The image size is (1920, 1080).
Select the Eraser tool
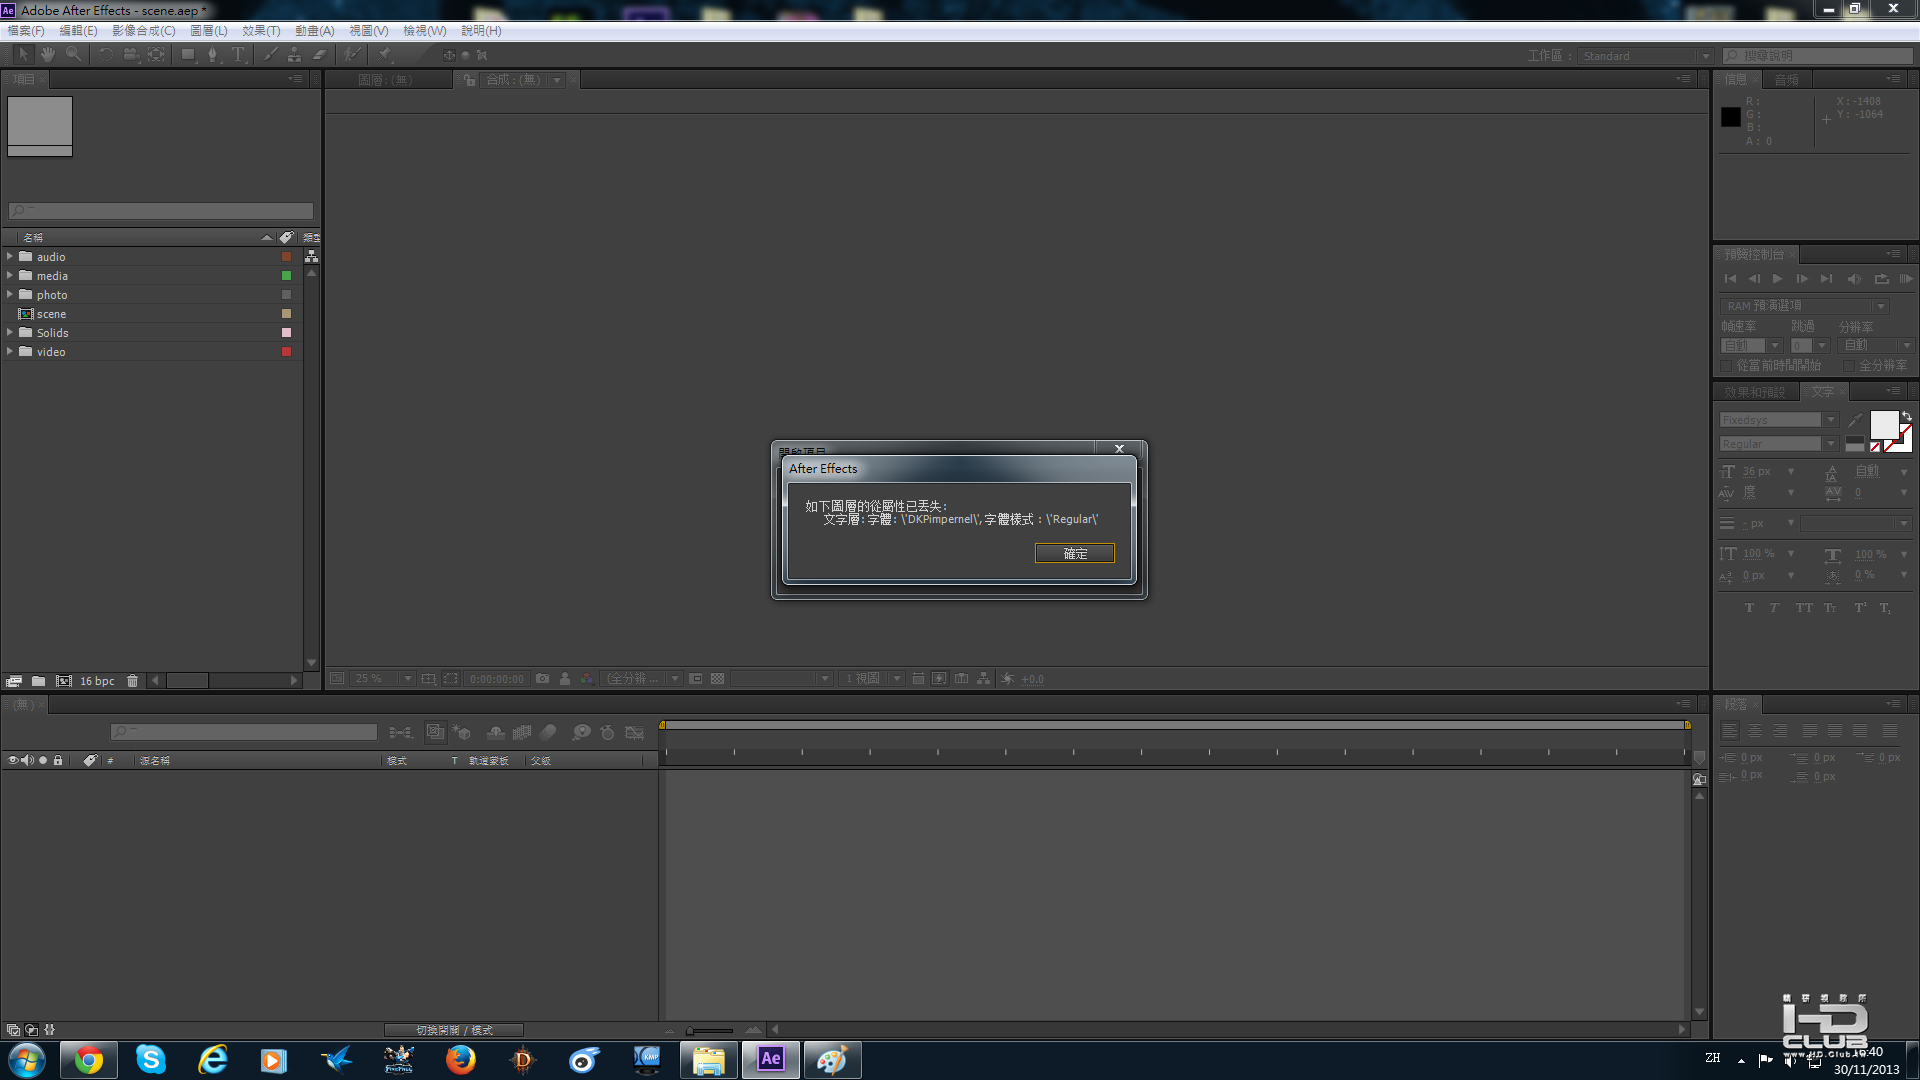320,55
